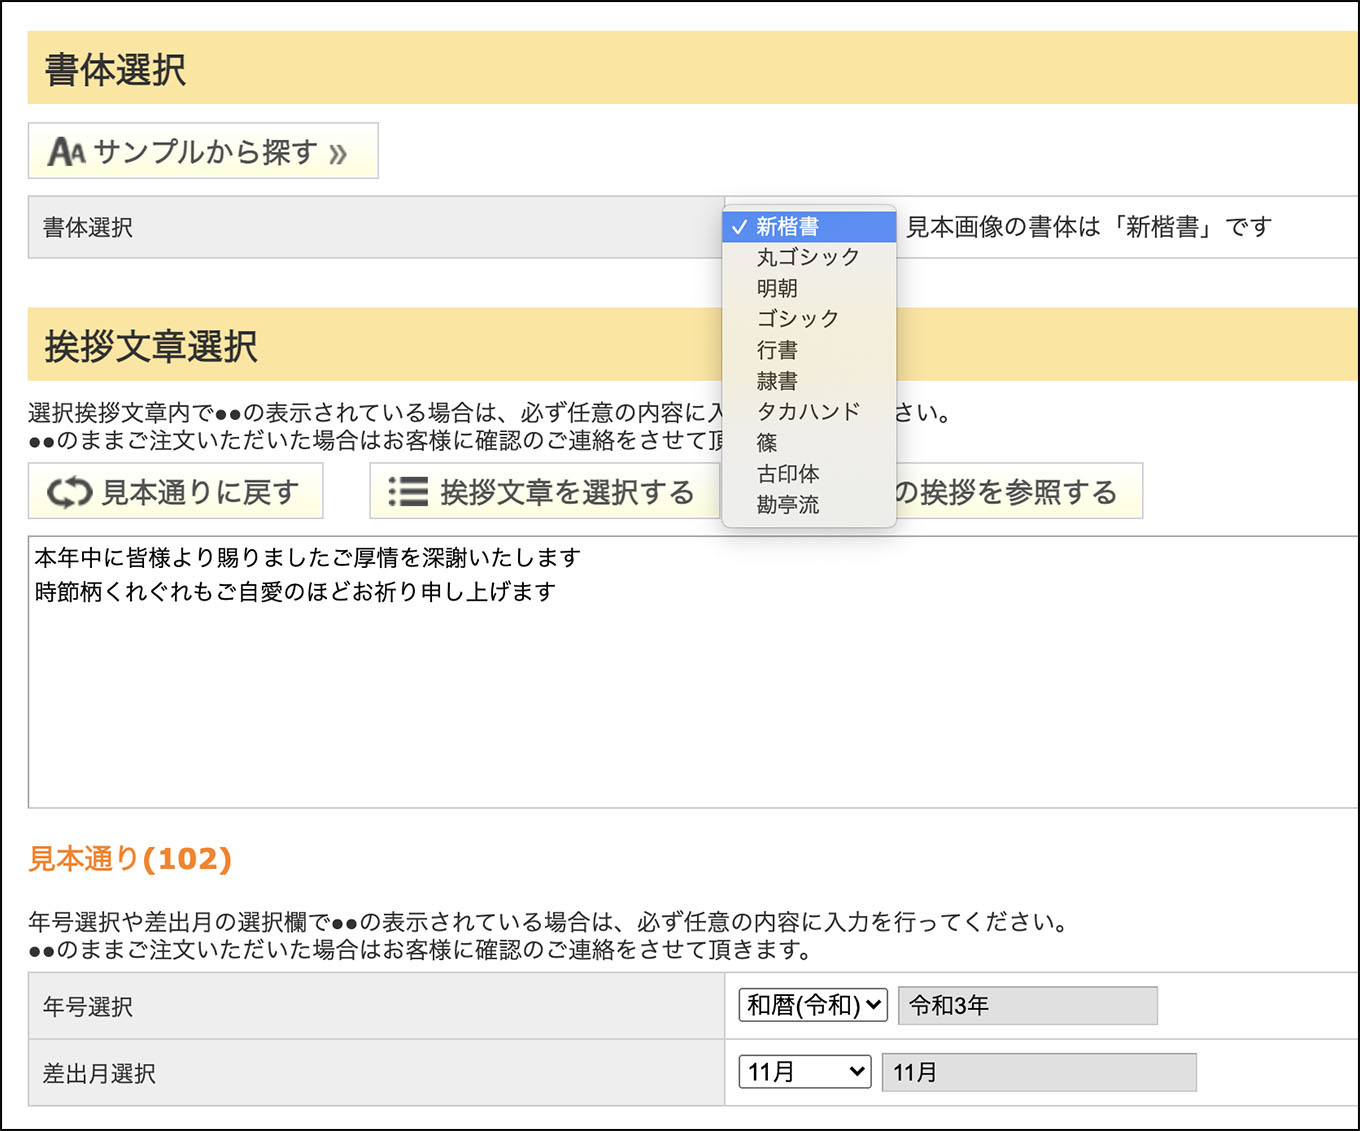
Task: Click the text line 本年中に皆様より賜りました
Action: tap(307, 557)
